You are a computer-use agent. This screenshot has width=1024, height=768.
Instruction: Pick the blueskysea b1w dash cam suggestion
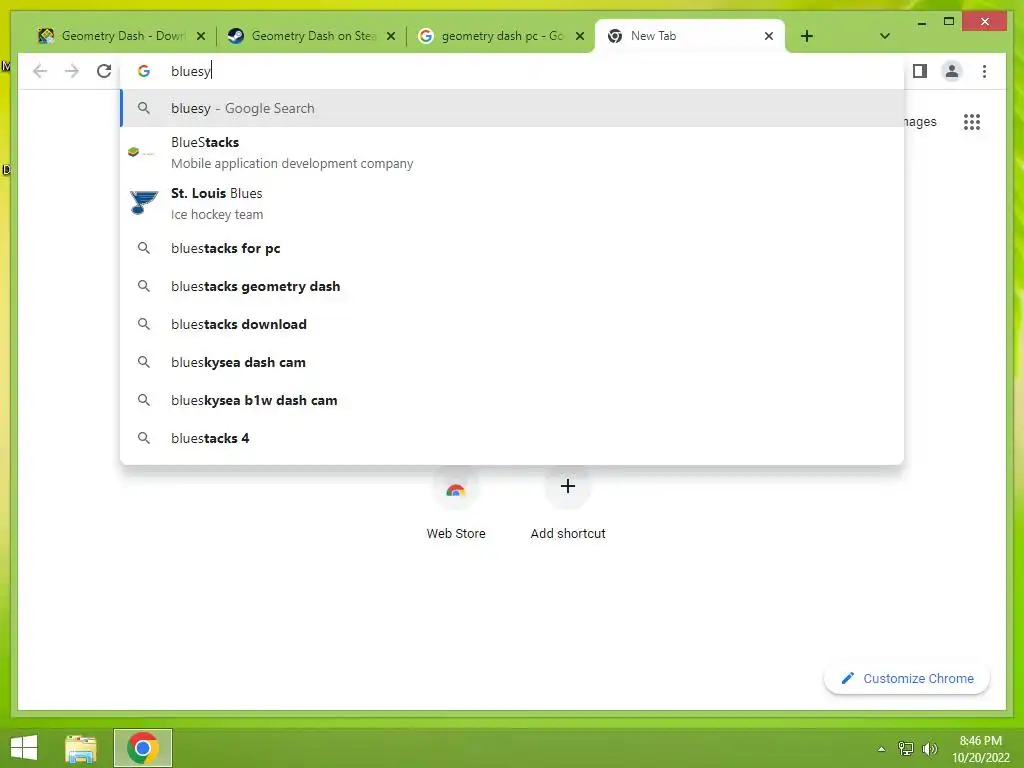(x=512, y=400)
